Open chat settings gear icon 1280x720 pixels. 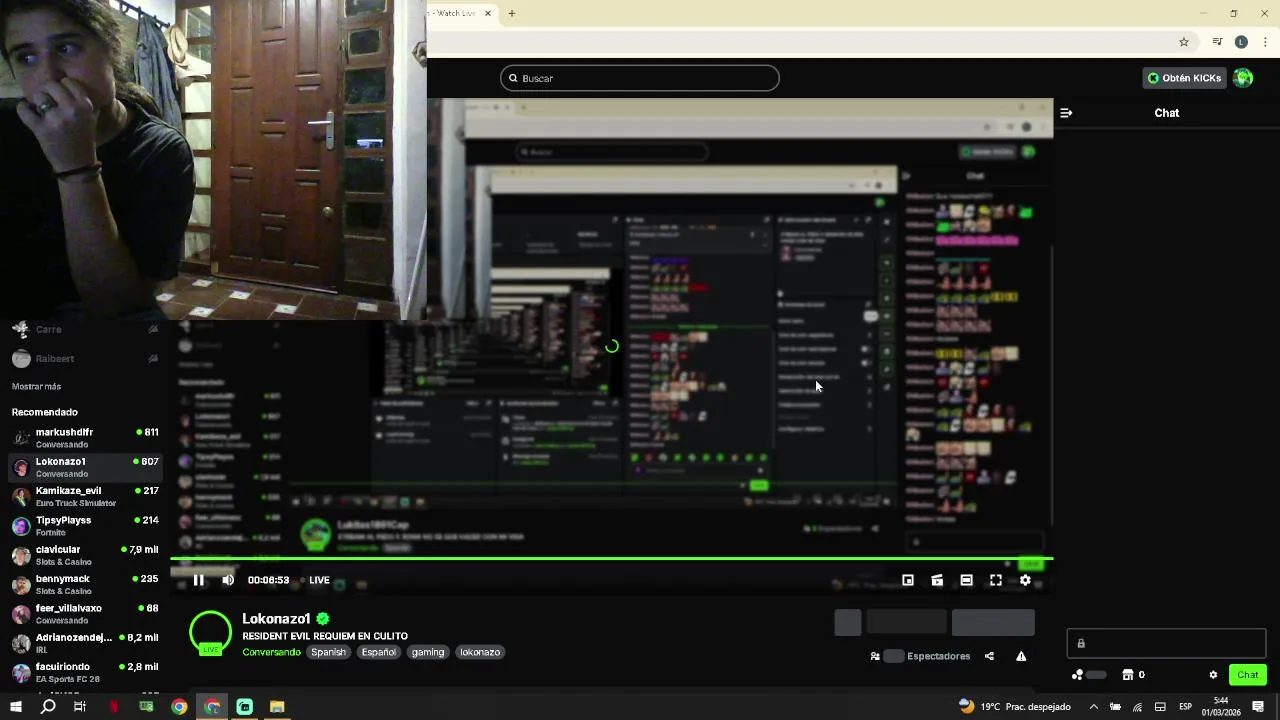click(1213, 675)
